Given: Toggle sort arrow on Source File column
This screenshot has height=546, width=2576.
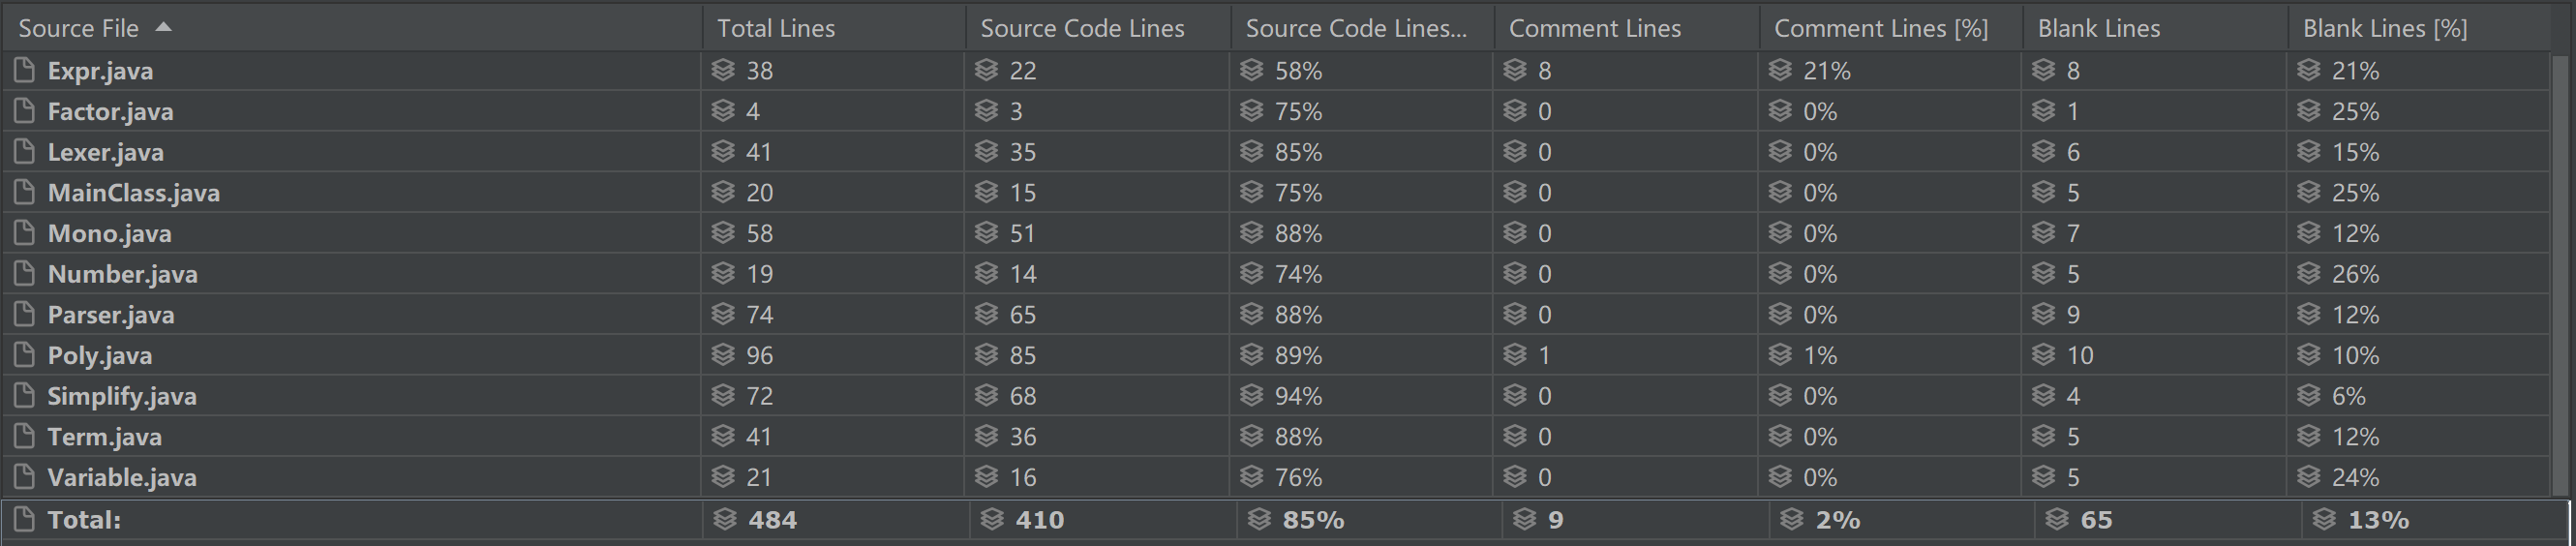Looking at the screenshot, I should coord(163,28).
